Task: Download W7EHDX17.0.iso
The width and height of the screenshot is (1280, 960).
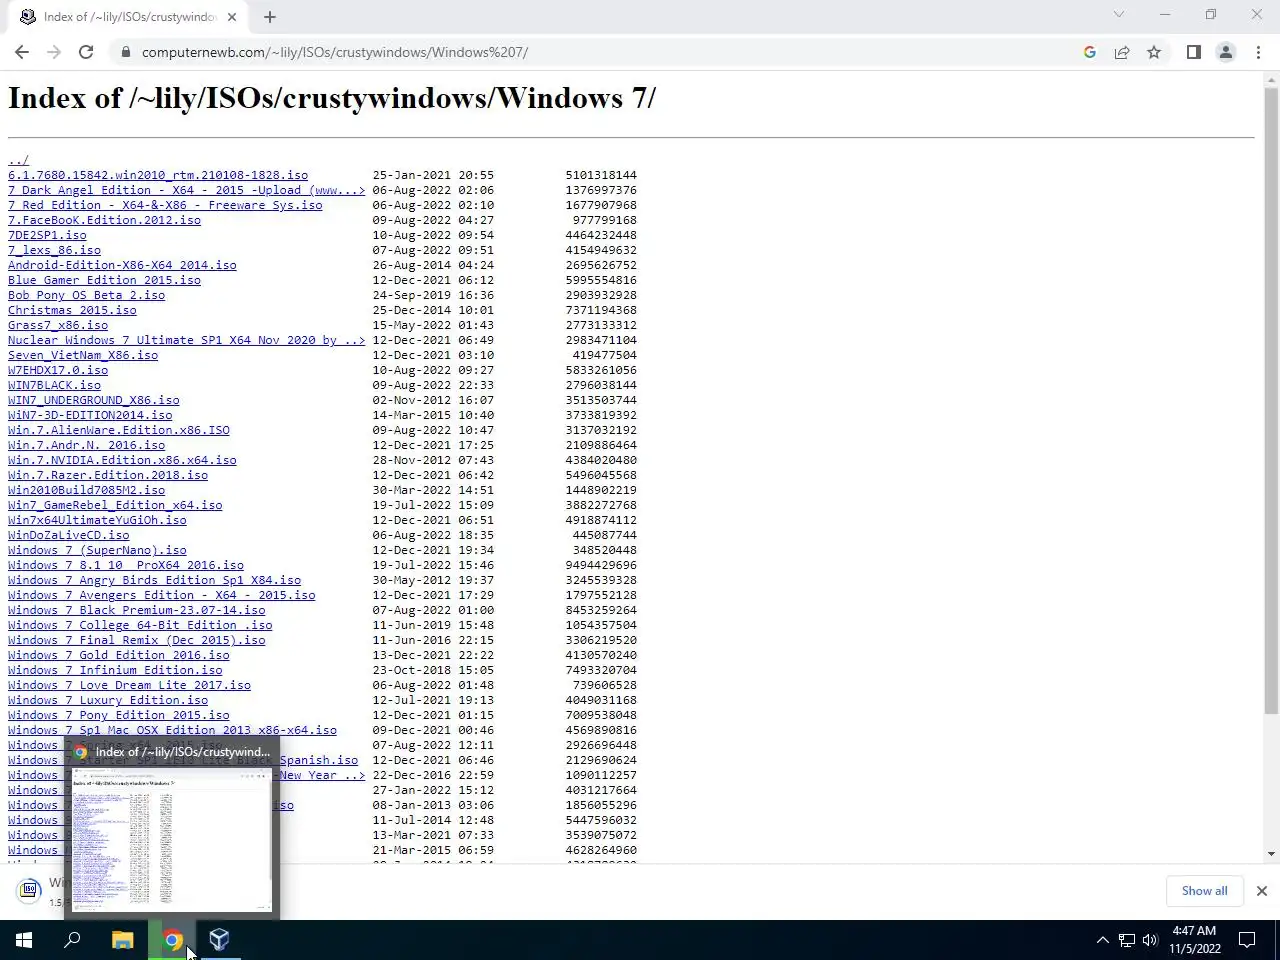Action: pyautogui.click(x=58, y=370)
